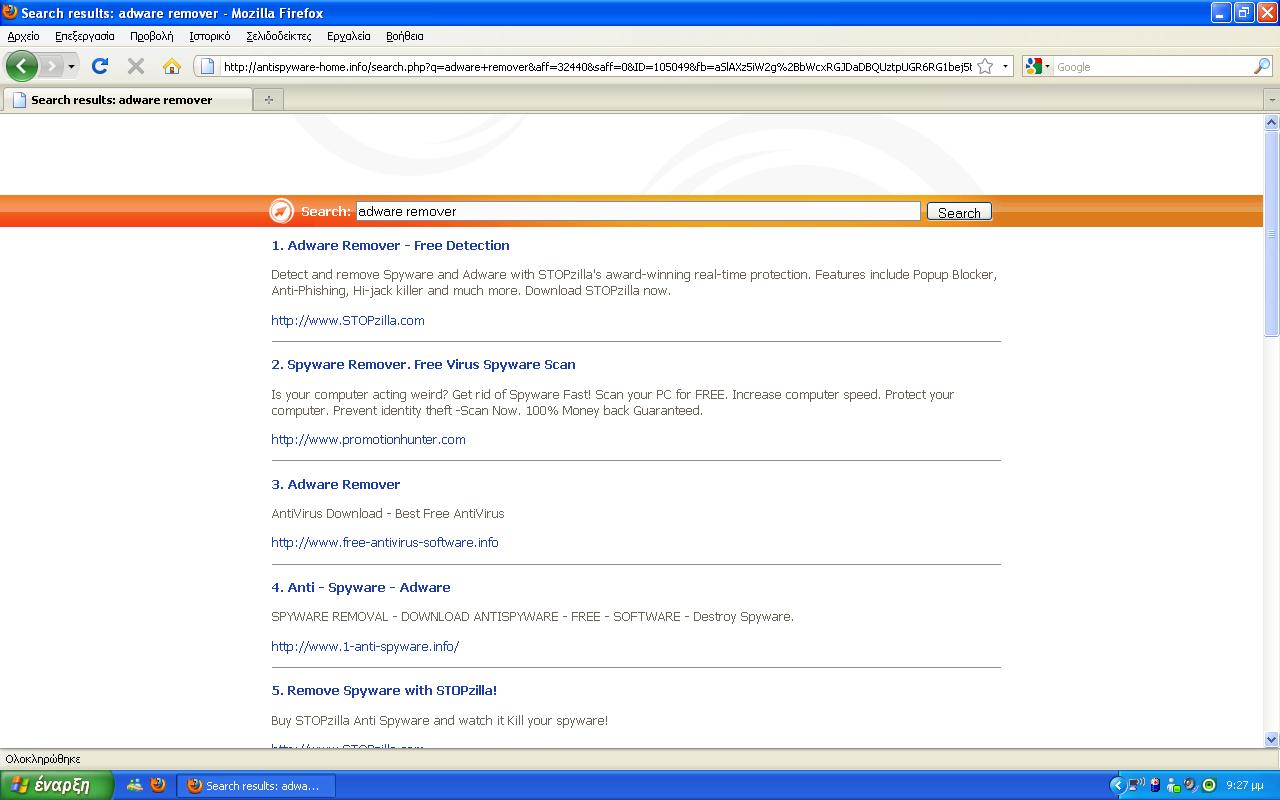Viewport: 1280px width, 800px height.
Task: Open '3. Adware Remover' result
Action: coord(335,484)
